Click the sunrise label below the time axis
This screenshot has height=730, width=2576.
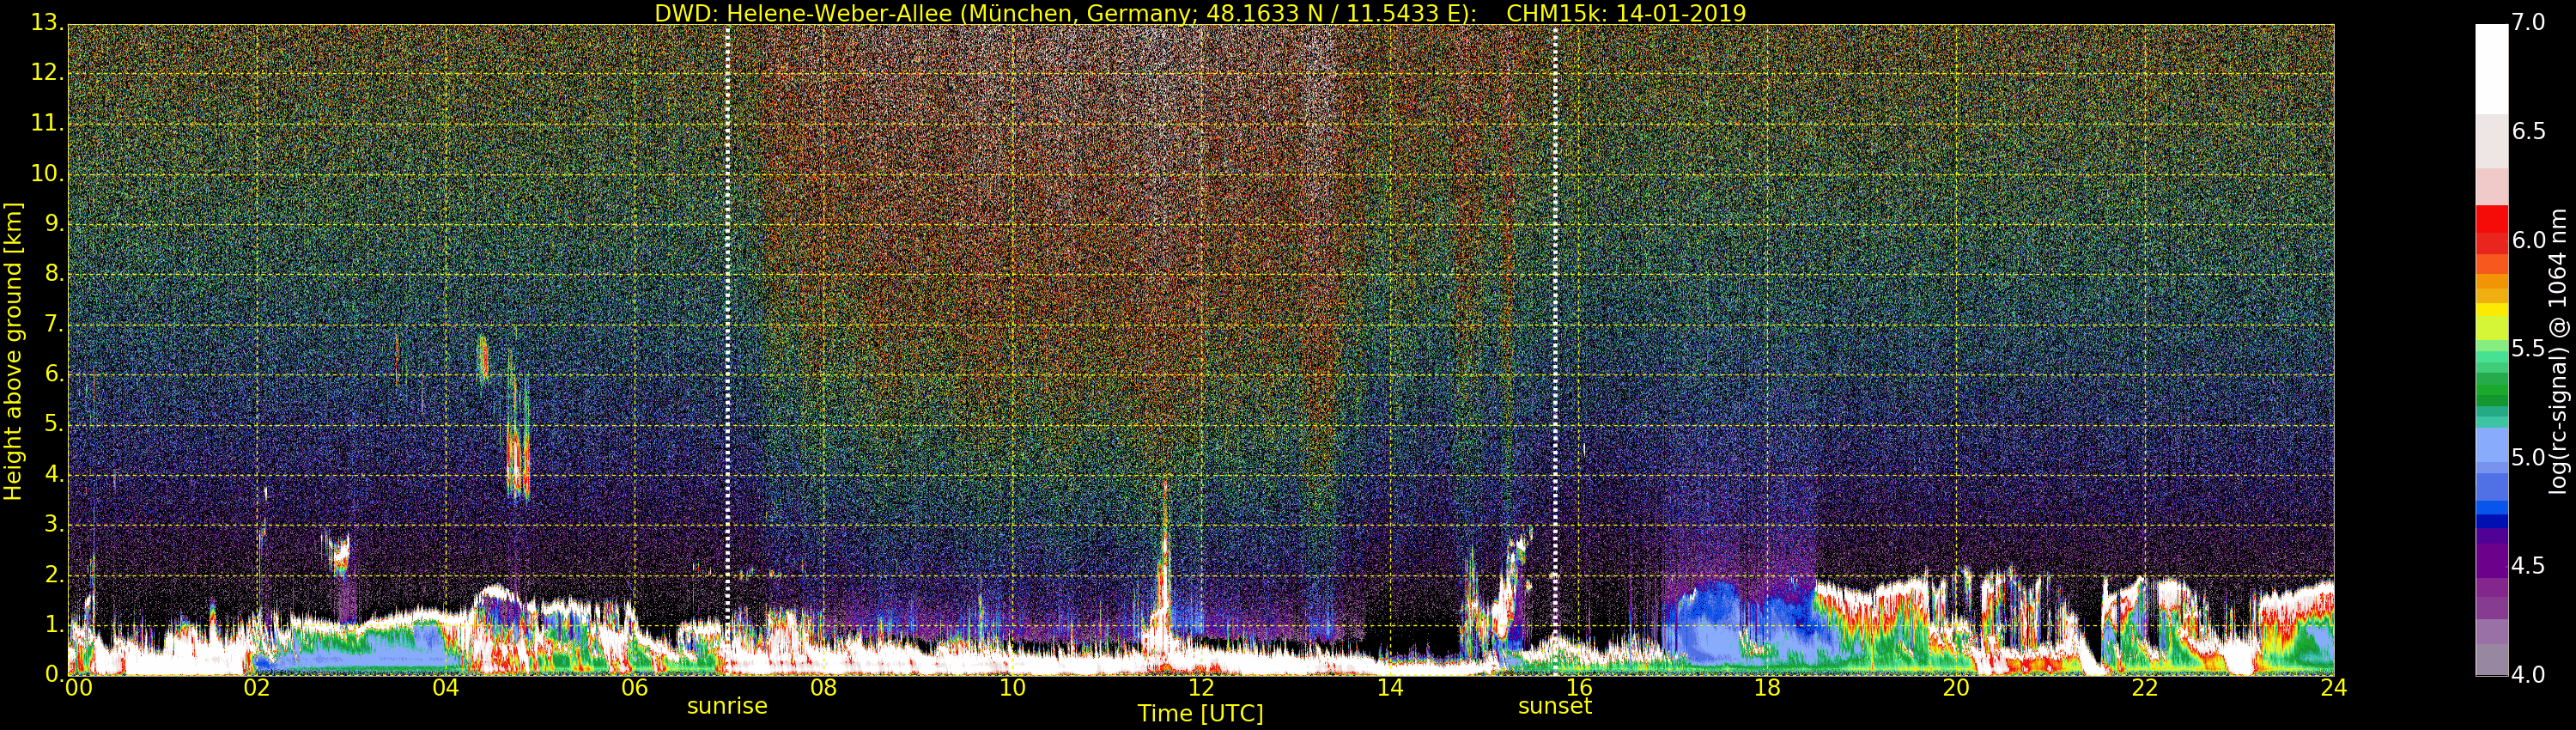click(x=726, y=706)
